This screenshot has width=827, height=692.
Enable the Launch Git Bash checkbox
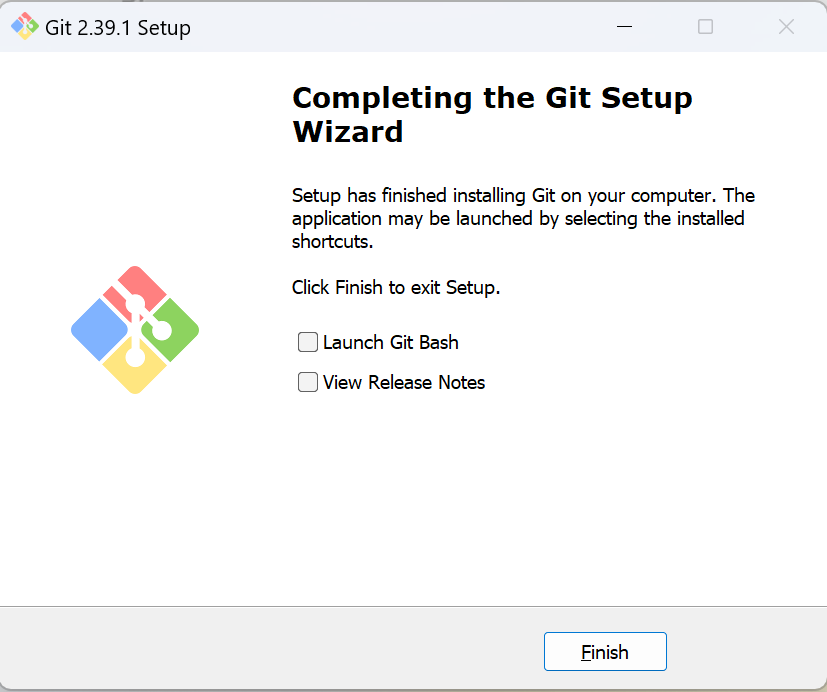pyautogui.click(x=308, y=342)
